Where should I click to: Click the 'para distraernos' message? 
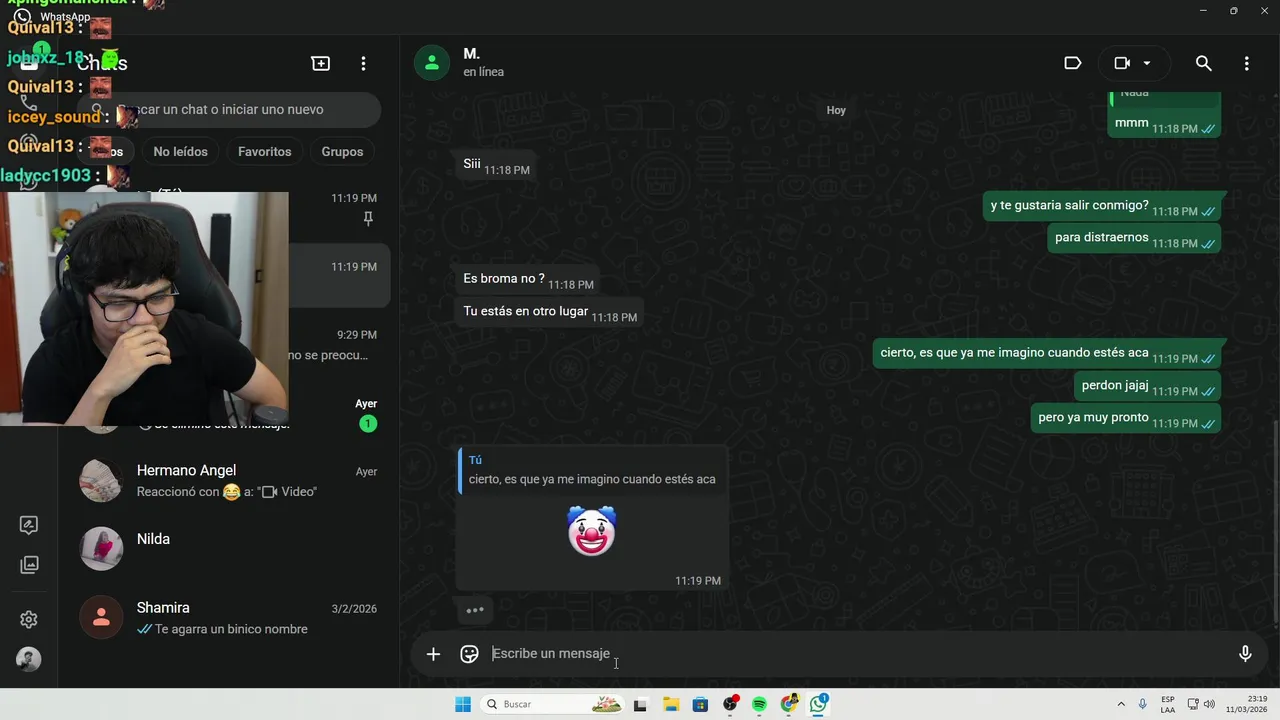coord(1134,238)
